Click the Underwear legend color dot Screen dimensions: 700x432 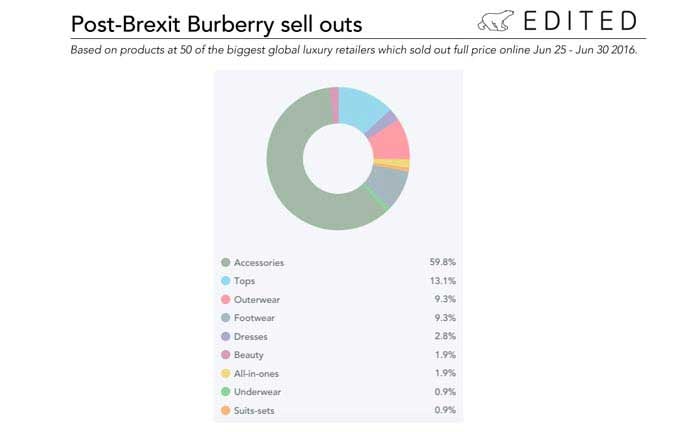point(226,392)
